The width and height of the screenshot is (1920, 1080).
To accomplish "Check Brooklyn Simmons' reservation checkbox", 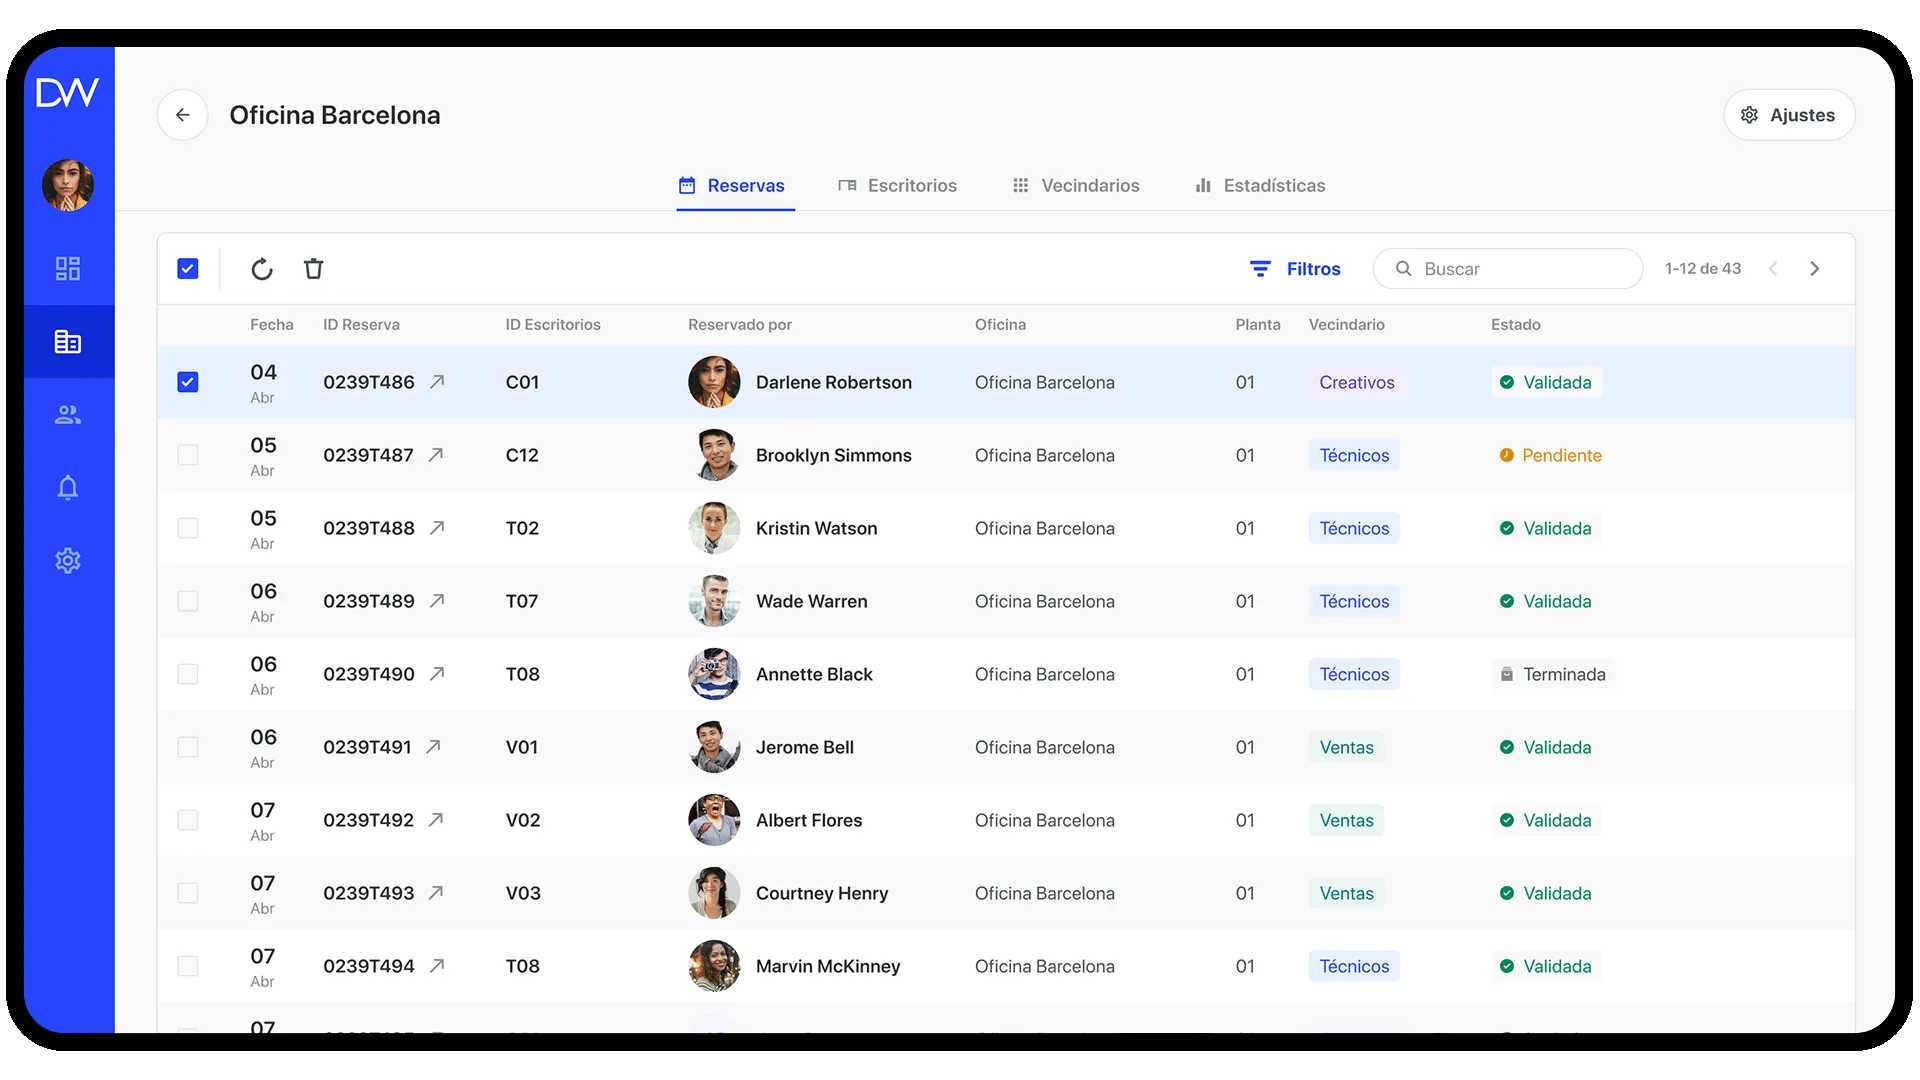I will coord(188,455).
